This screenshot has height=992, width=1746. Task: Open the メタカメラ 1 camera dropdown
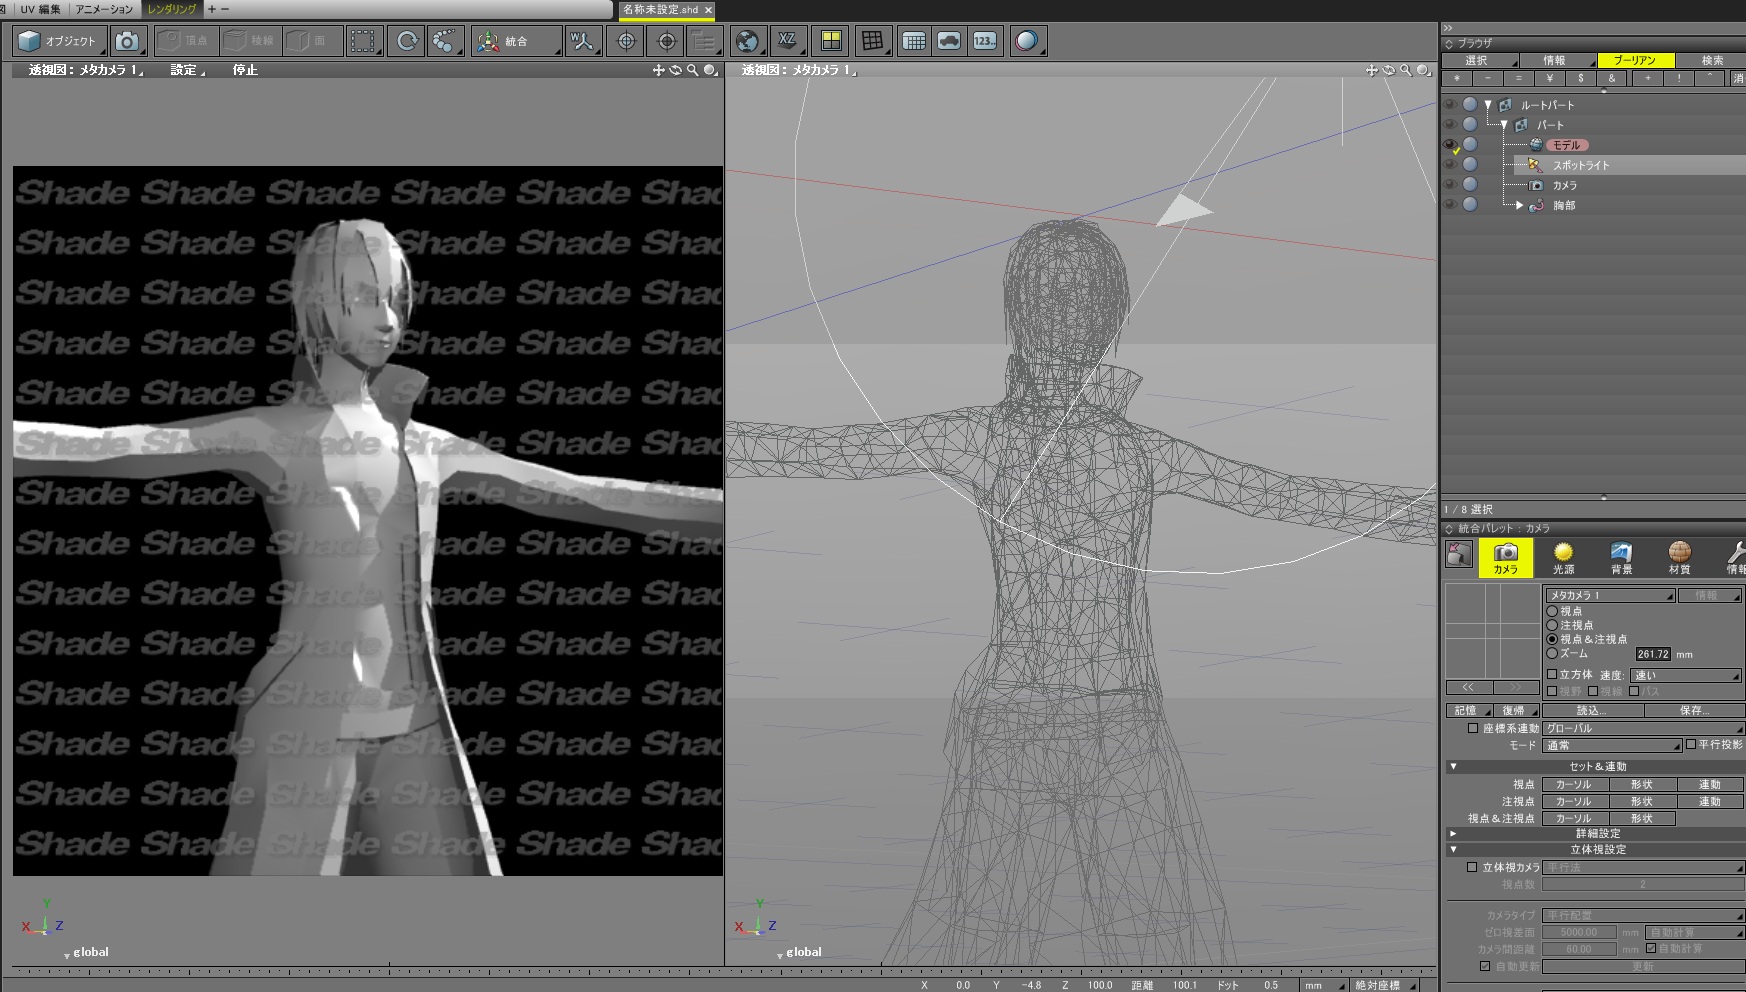[x=1609, y=595]
